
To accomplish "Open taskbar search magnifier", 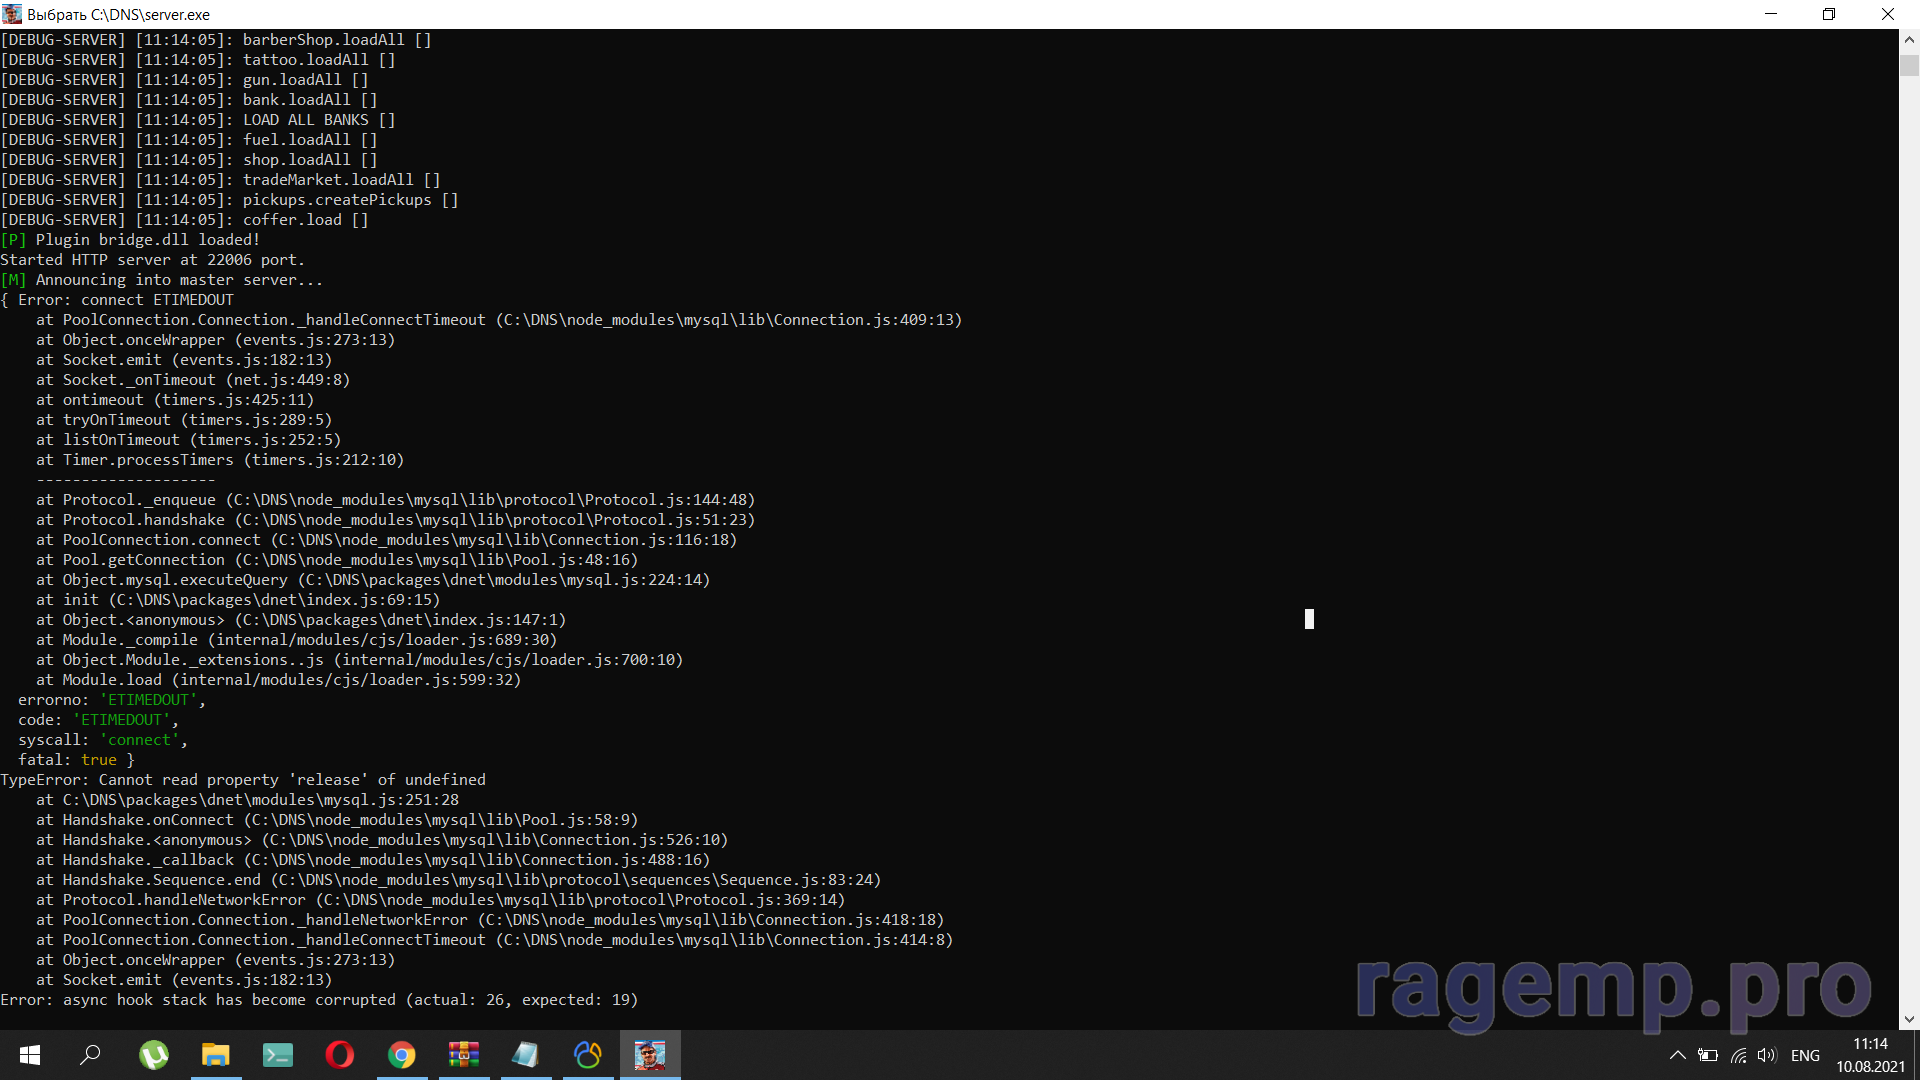I will click(x=91, y=1055).
